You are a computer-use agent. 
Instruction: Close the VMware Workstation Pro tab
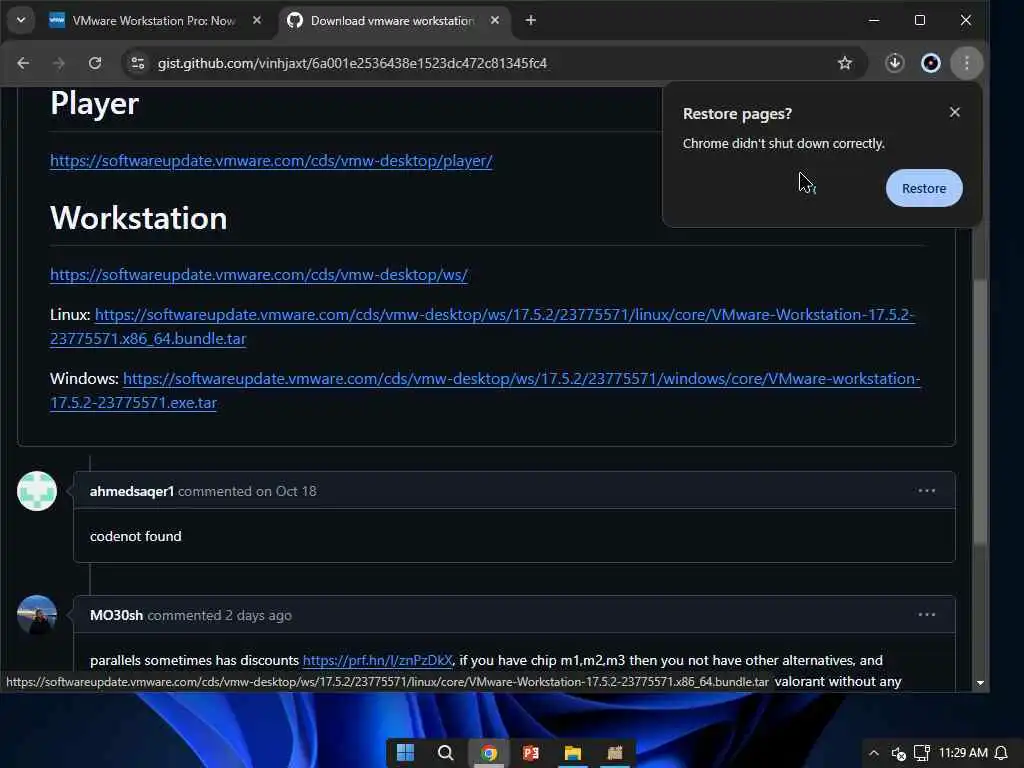(257, 20)
